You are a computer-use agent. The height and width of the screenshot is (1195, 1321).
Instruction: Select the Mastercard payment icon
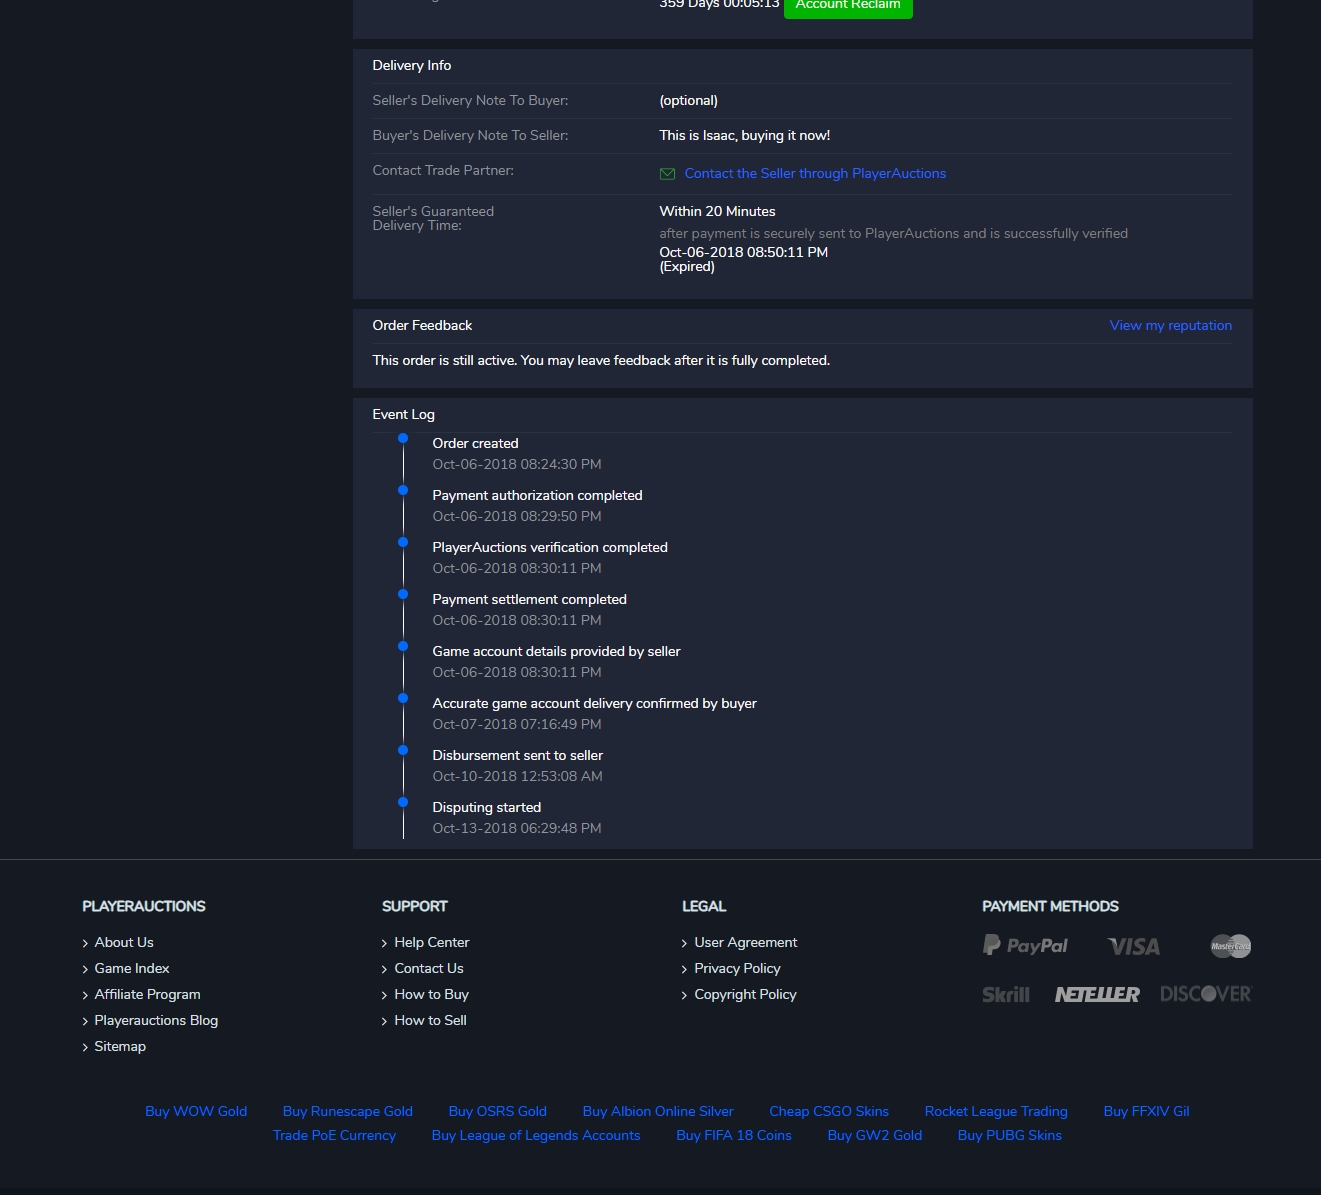coord(1230,945)
